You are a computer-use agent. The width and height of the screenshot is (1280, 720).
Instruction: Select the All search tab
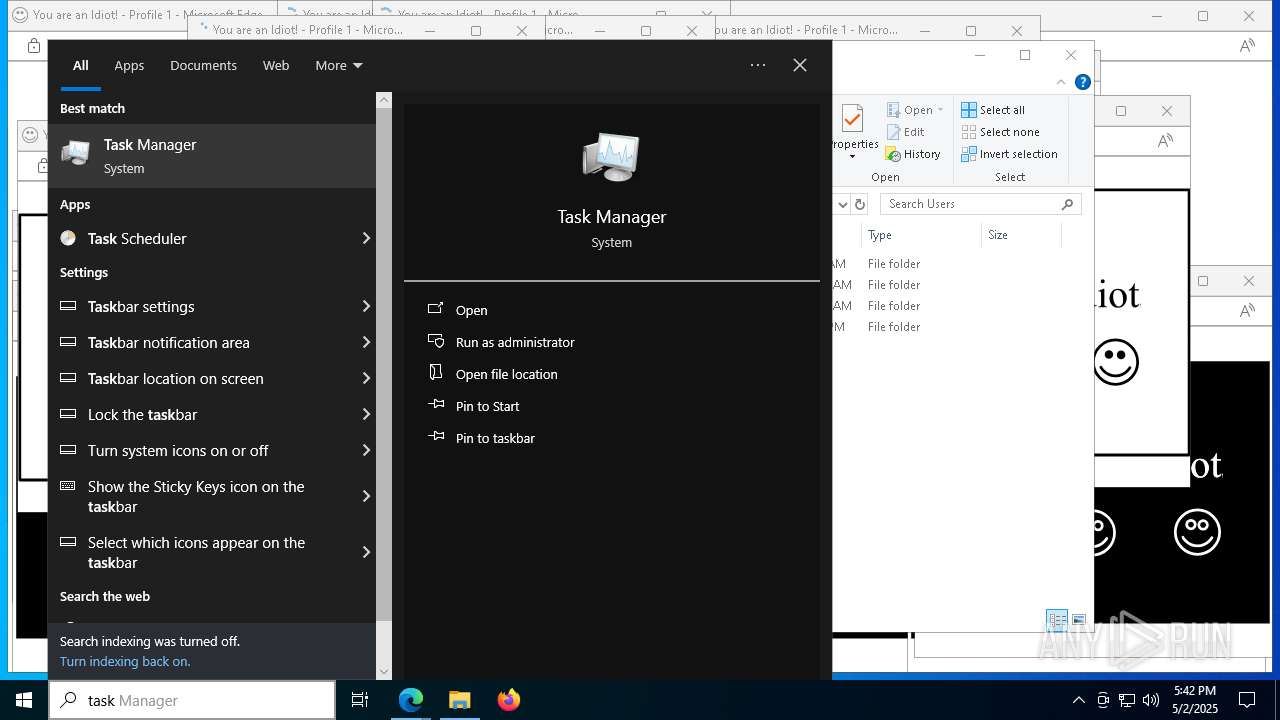pyautogui.click(x=80, y=65)
